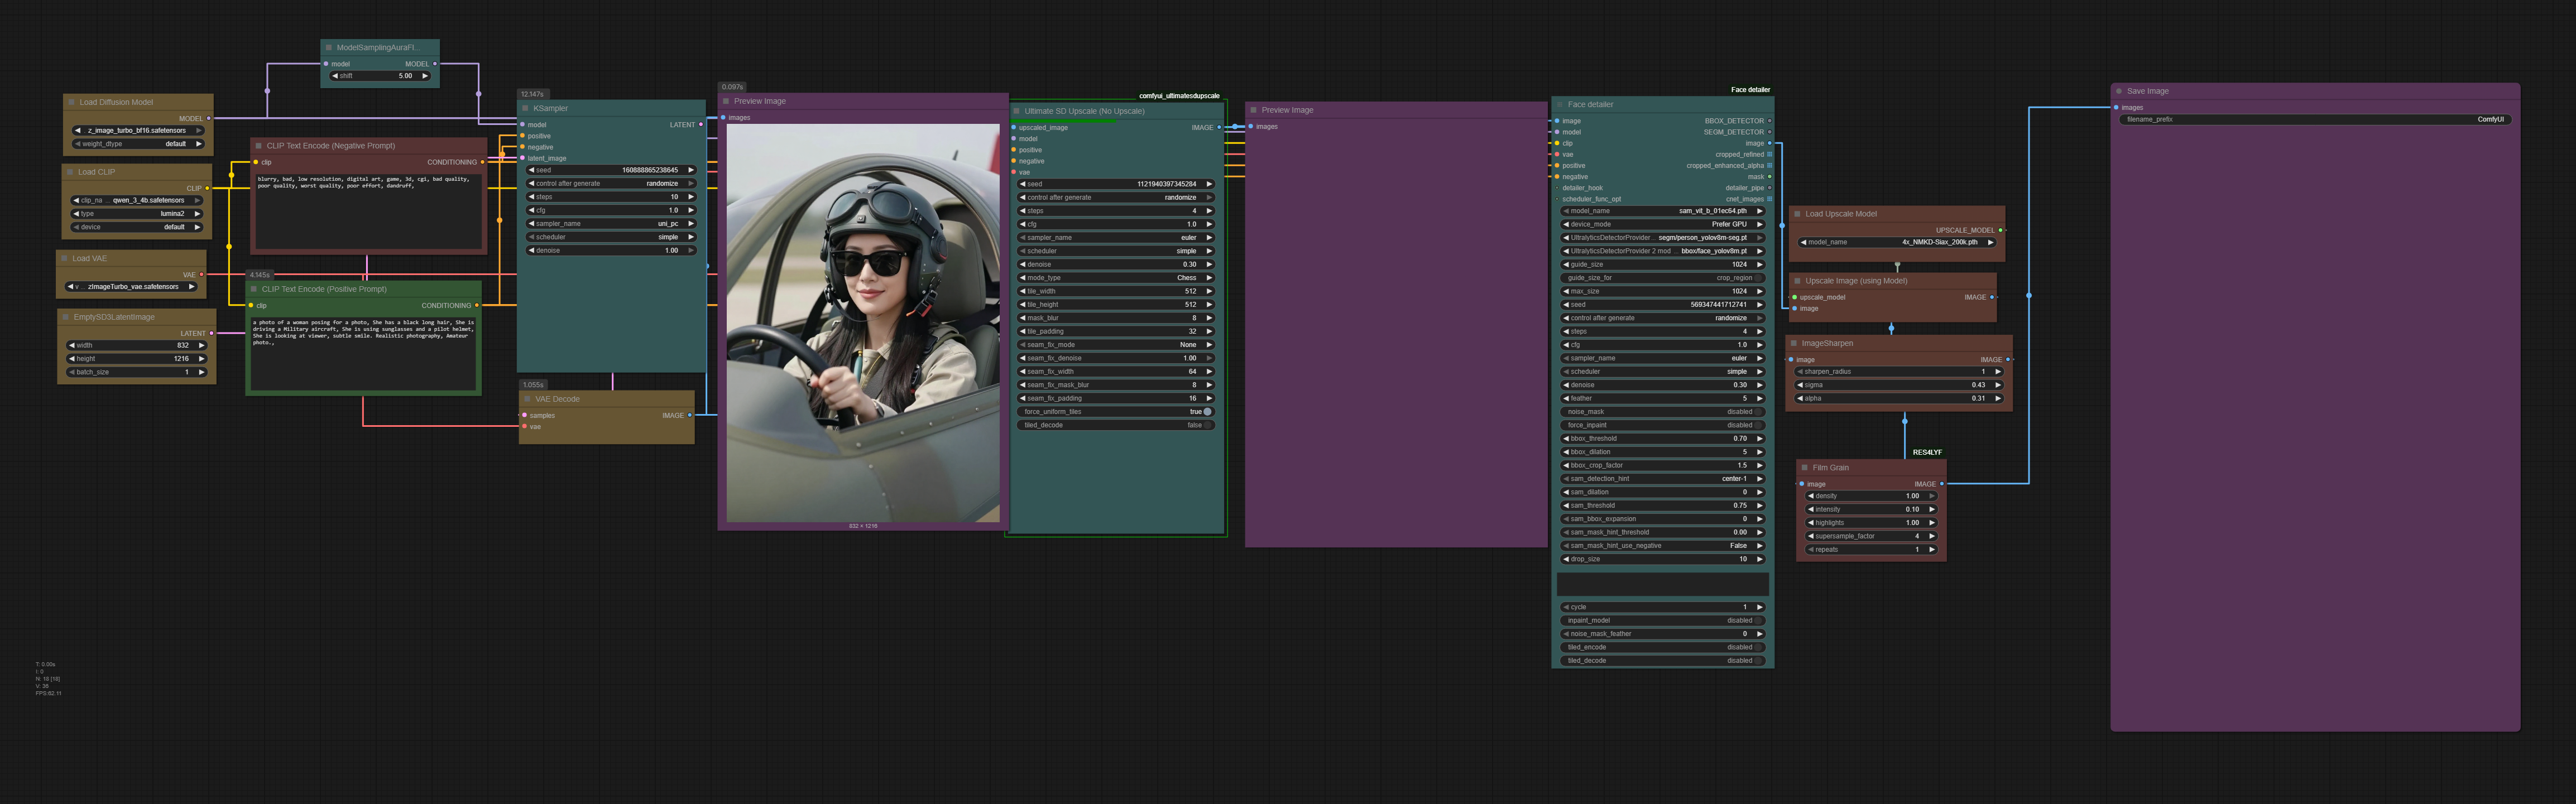Toggle force_uniform_tiles in Ultimate SD Upscale
The width and height of the screenshot is (2576, 804).
point(1207,411)
